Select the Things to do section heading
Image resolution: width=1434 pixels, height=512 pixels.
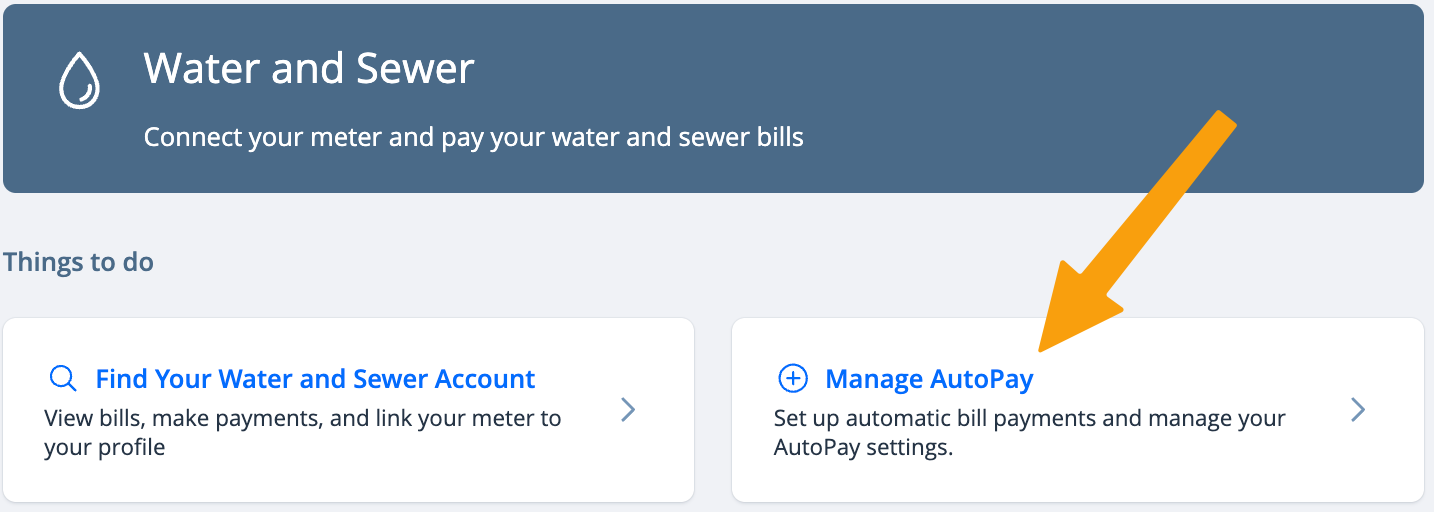click(x=78, y=262)
